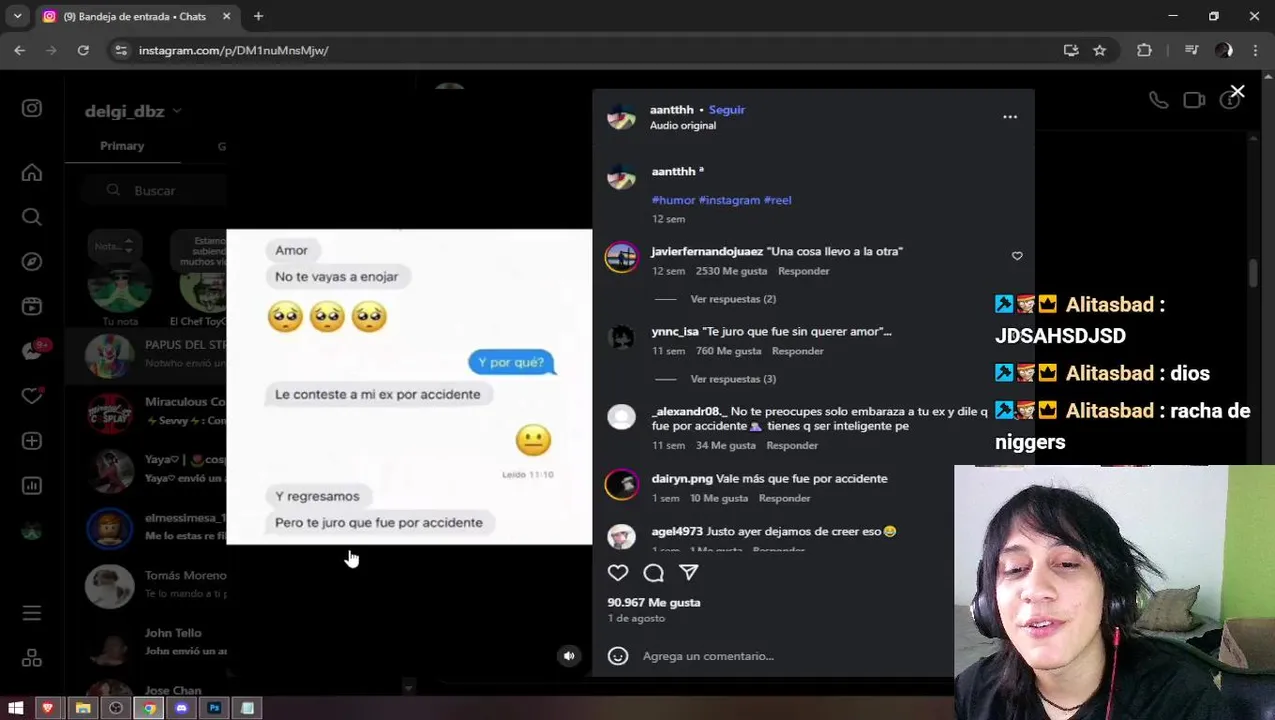Open the emoji picker in comment box

click(x=618, y=656)
